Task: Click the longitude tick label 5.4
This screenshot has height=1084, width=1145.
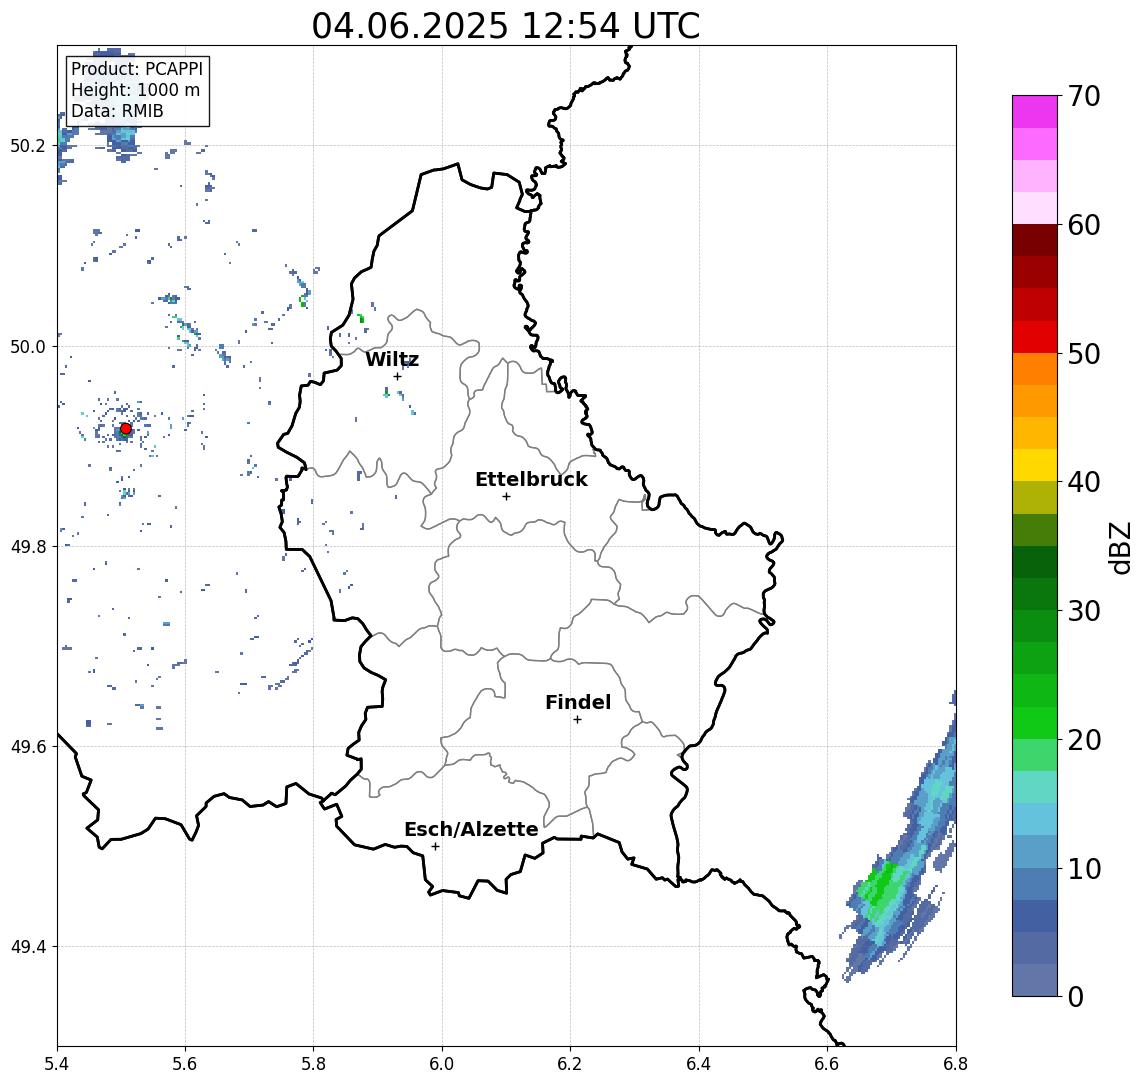Action: (57, 1064)
